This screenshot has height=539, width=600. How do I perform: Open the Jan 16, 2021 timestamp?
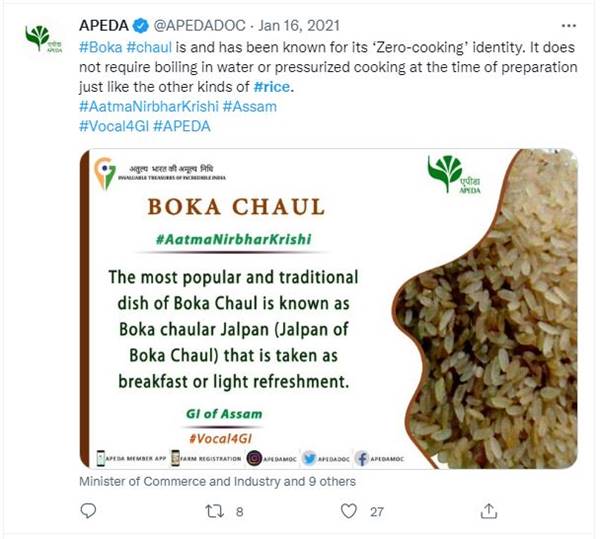click(x=284, y=26)
